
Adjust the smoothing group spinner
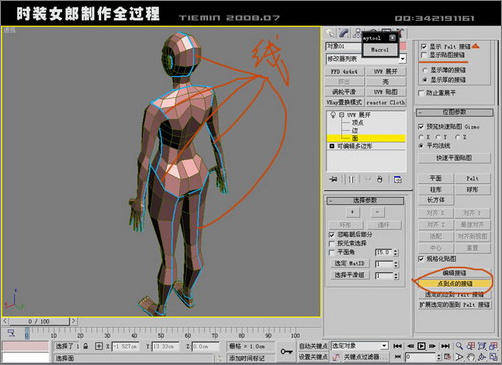click(396, 276)
